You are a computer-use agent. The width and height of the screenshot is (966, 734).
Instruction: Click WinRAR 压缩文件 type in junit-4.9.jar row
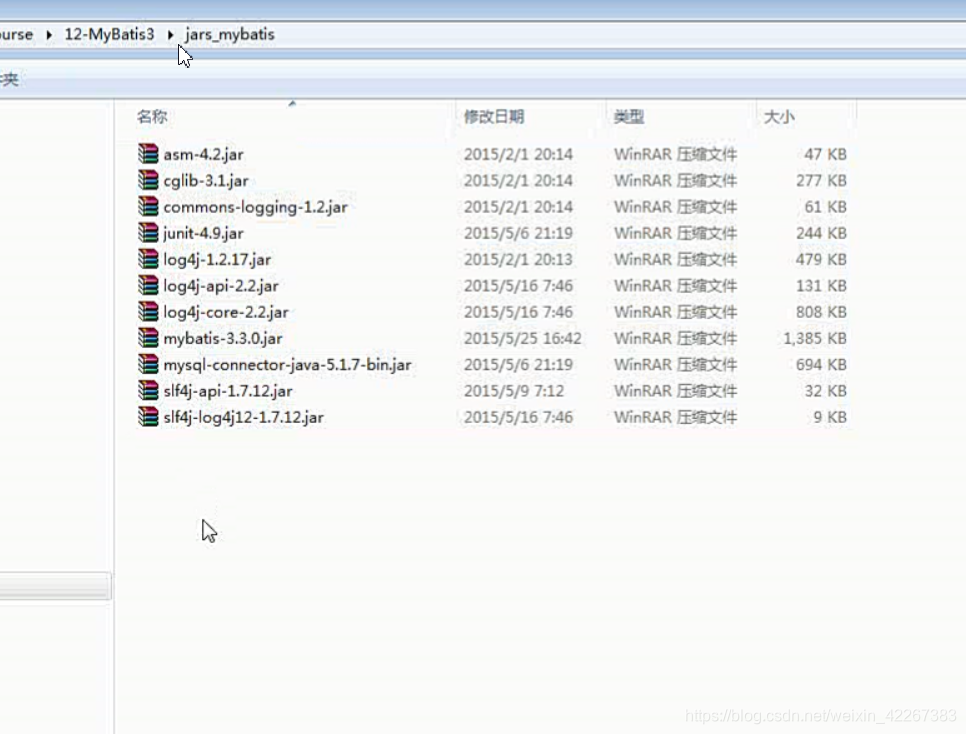pos(675,233)
